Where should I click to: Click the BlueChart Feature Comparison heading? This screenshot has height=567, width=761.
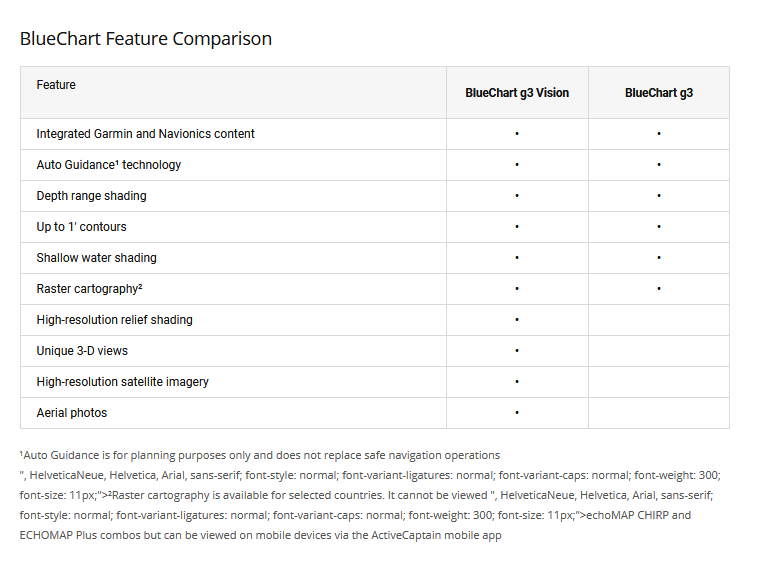[146, 39]
